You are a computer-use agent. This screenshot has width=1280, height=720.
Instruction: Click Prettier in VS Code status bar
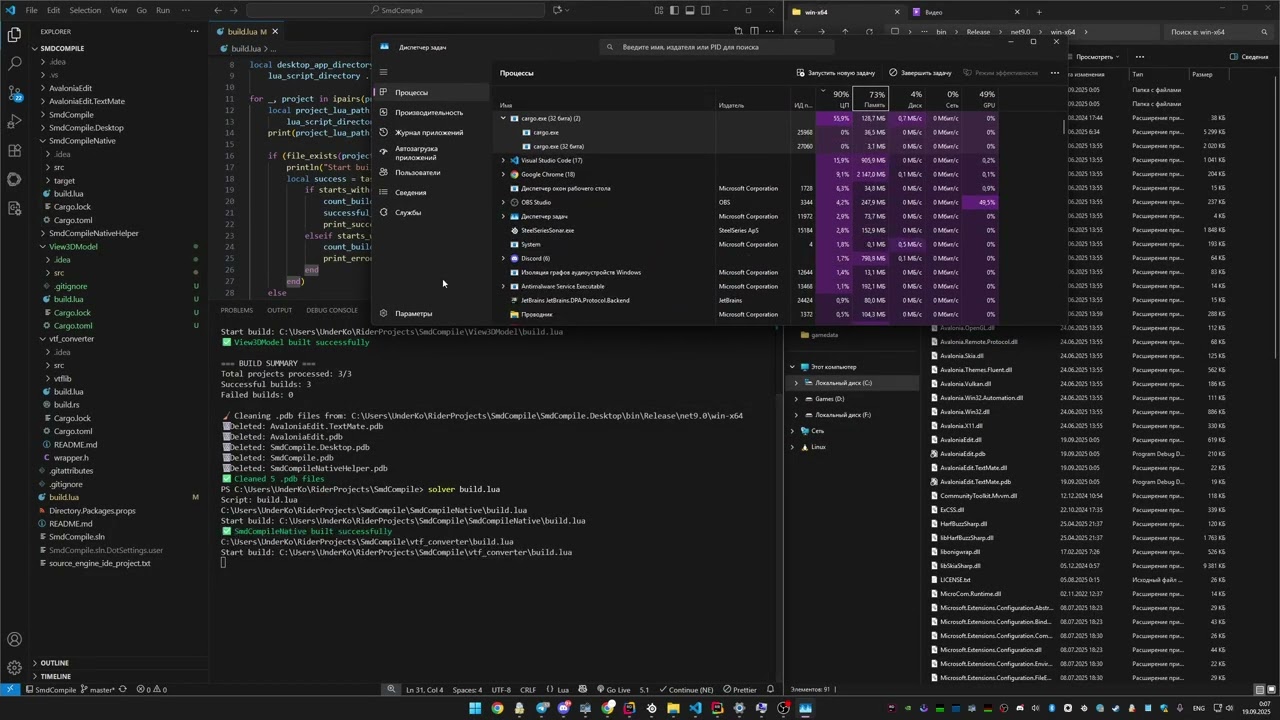(739, 690)
